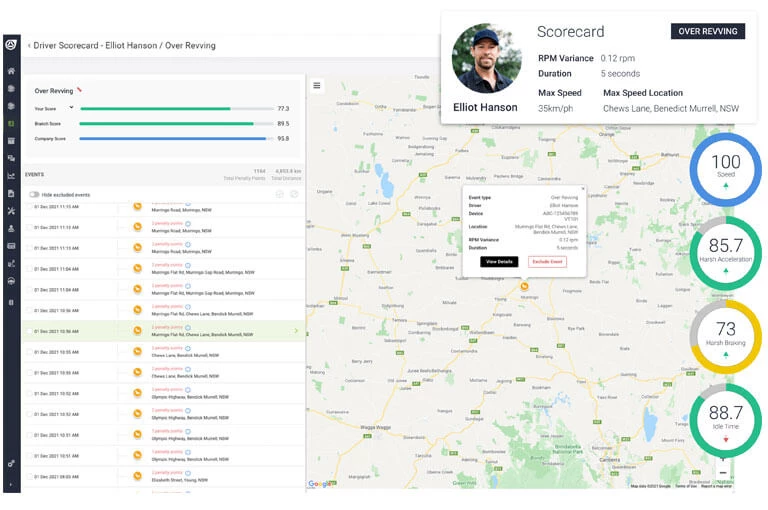
Task: Click the info icon on the Elizabeth Street event
Action: tap(187, 472)
